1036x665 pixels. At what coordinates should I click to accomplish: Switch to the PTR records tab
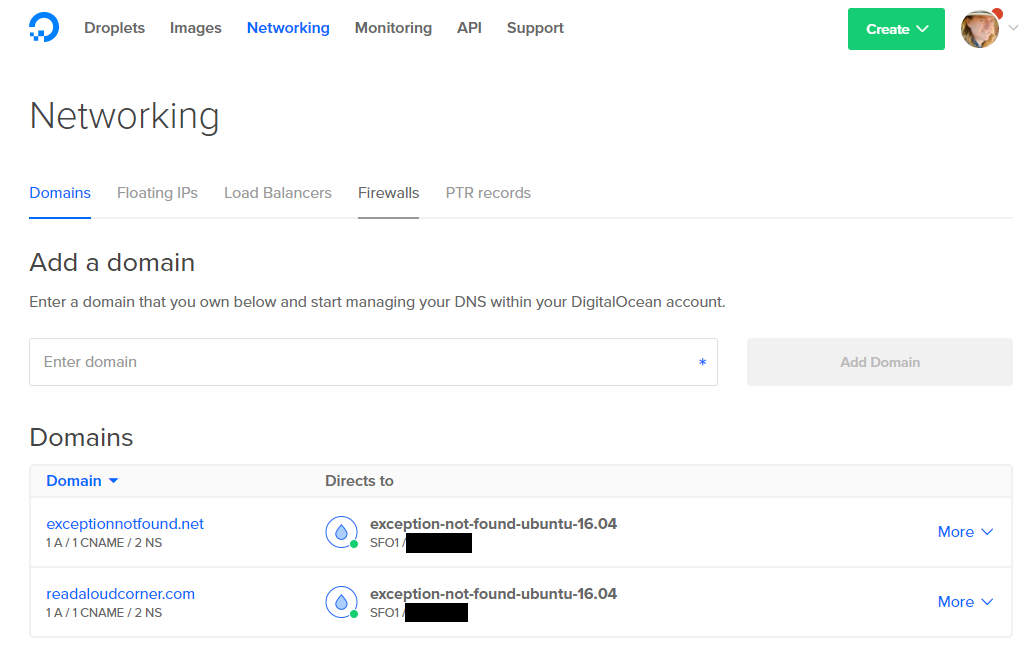pos(488,193)
